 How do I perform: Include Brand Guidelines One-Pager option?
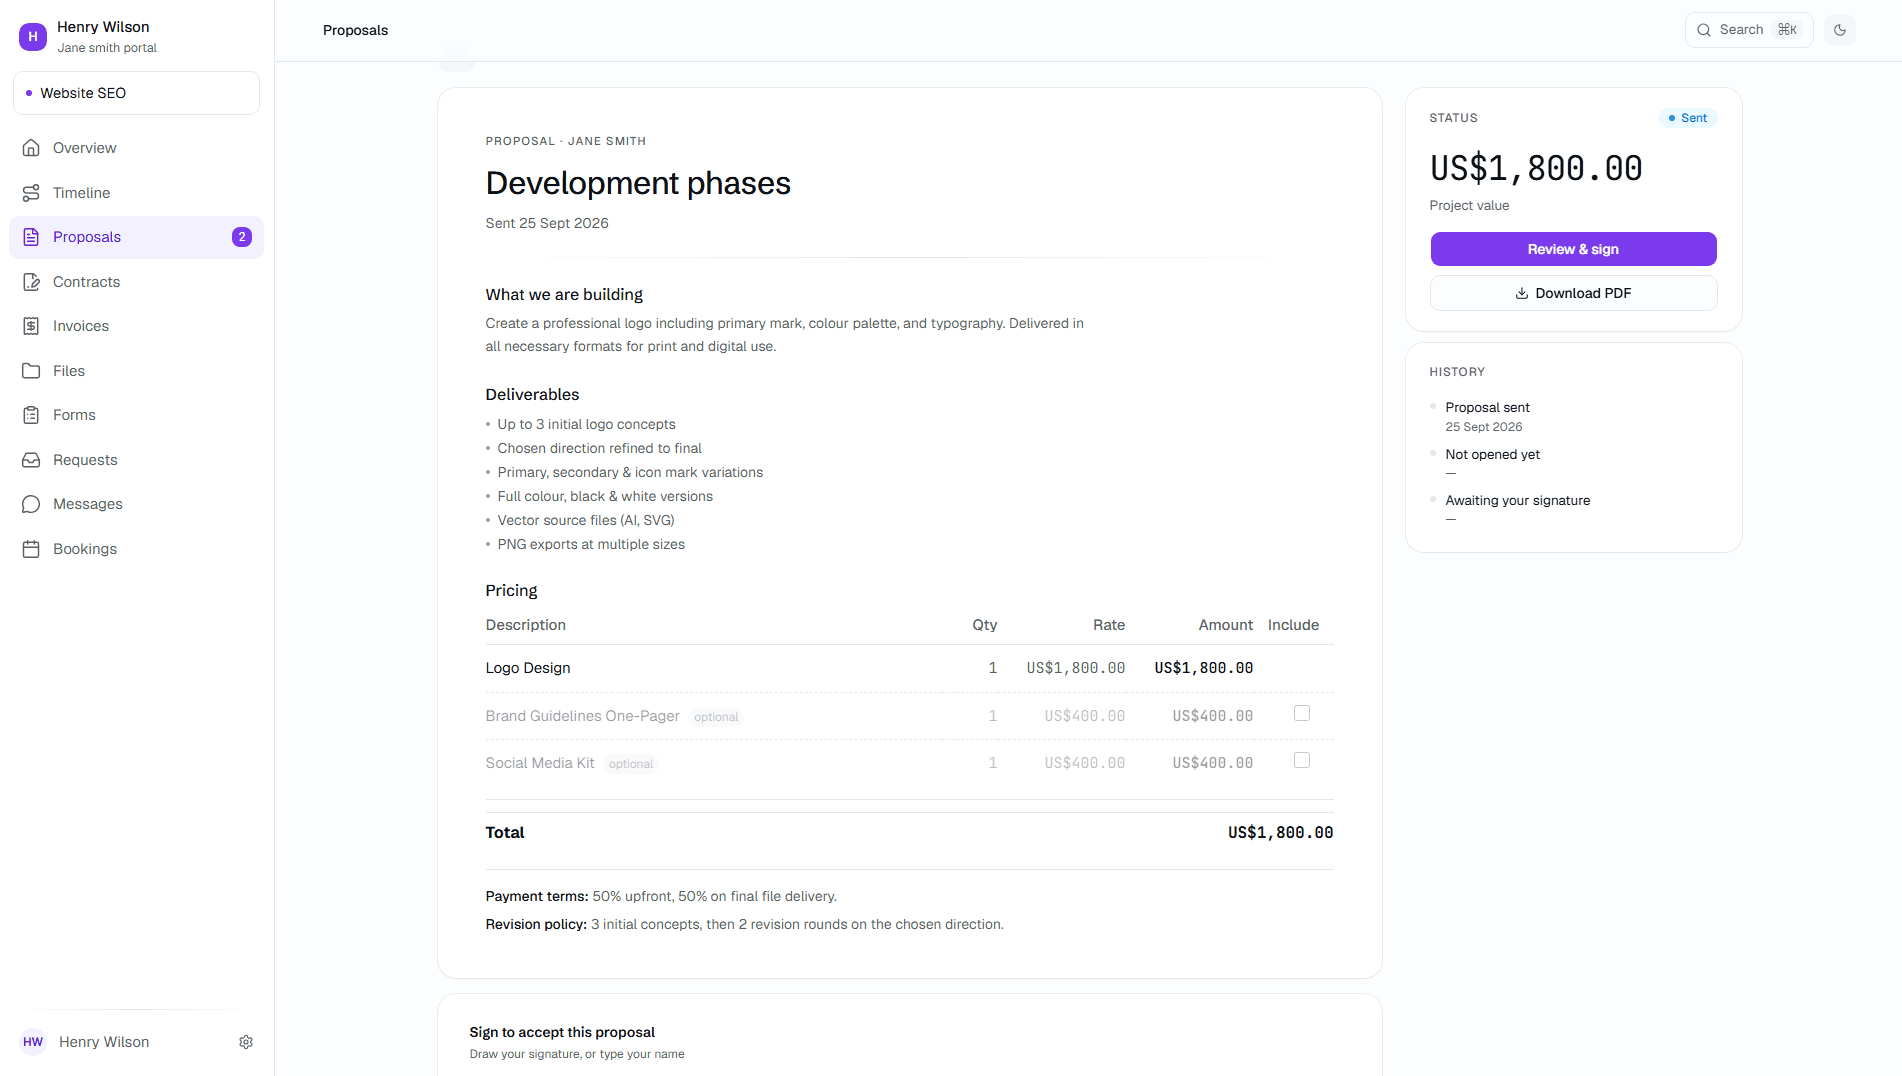pyautogui.click(x=1302, y=713)
